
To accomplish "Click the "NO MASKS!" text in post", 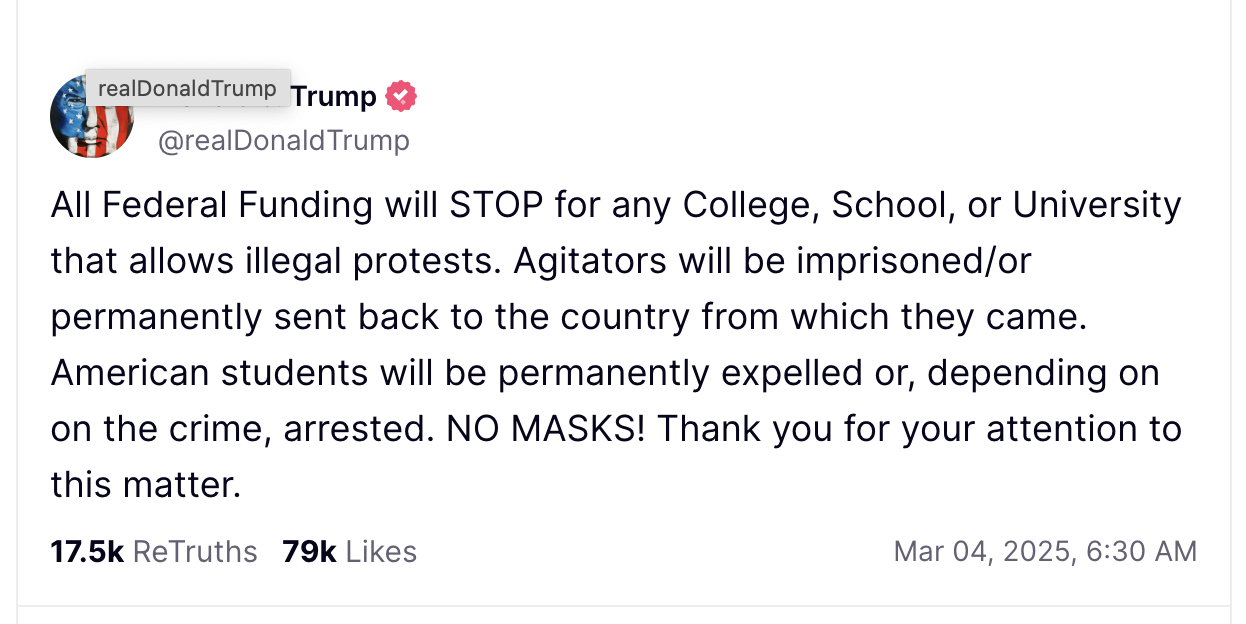I will (547, 429).
